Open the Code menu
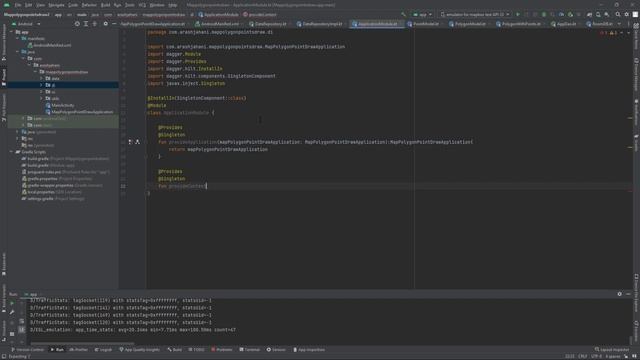The image size is (640, 360). (73, 5)
